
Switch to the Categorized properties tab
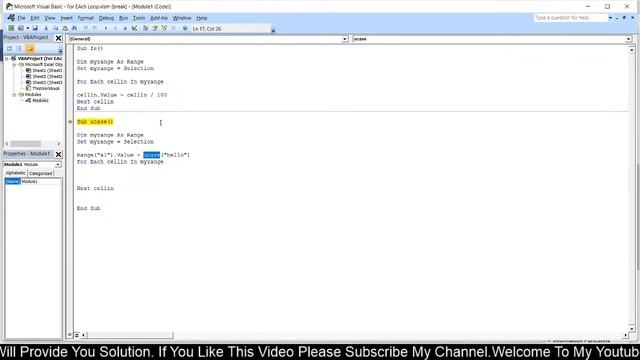pyautogui.click(x=40, y=173)
